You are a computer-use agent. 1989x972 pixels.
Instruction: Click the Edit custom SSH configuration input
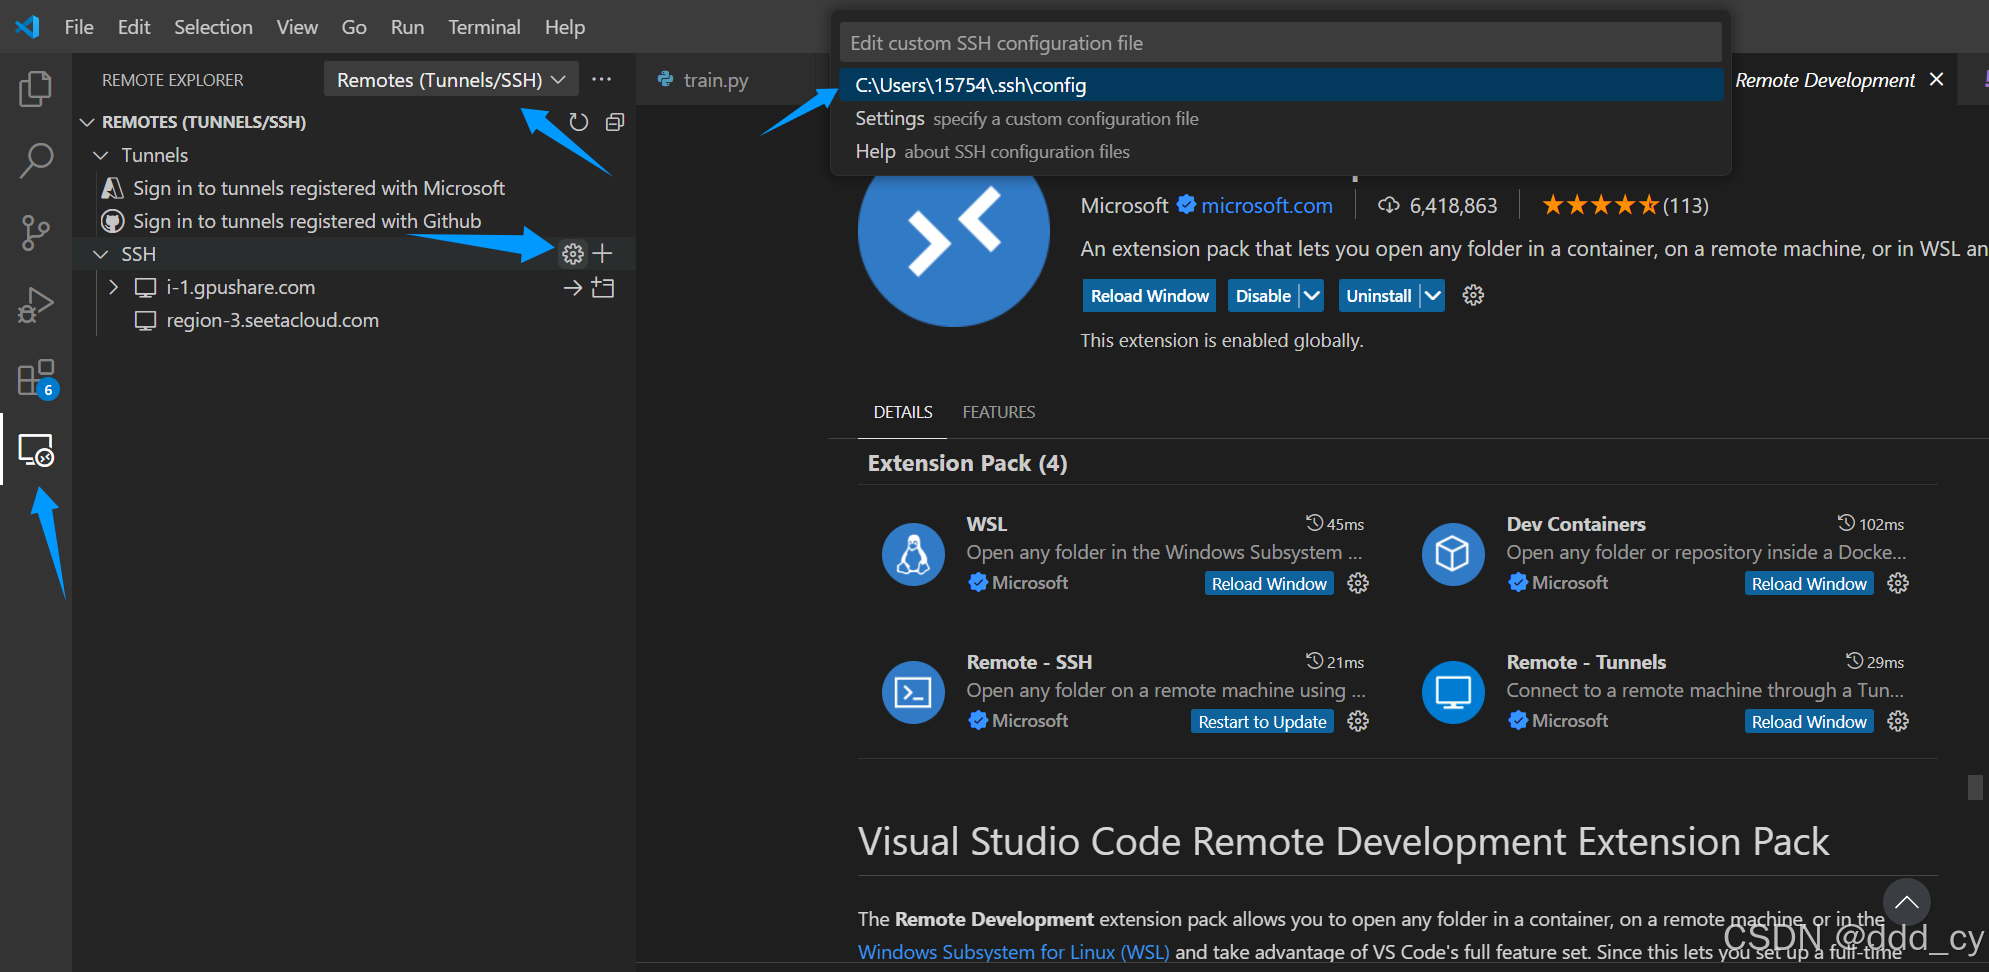point(1281,43)
